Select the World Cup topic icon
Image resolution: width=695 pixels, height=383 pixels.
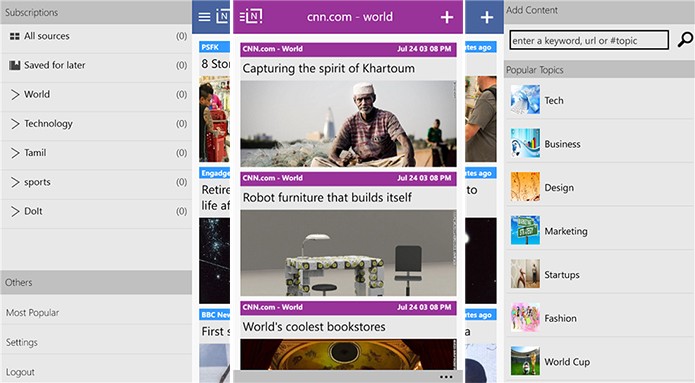pos(525,361)
